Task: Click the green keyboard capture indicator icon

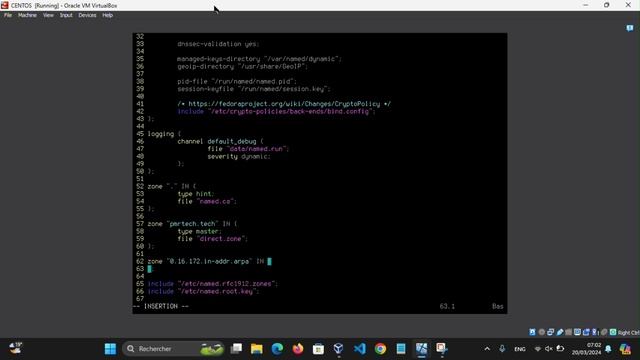Action: [x=613, y=332]
